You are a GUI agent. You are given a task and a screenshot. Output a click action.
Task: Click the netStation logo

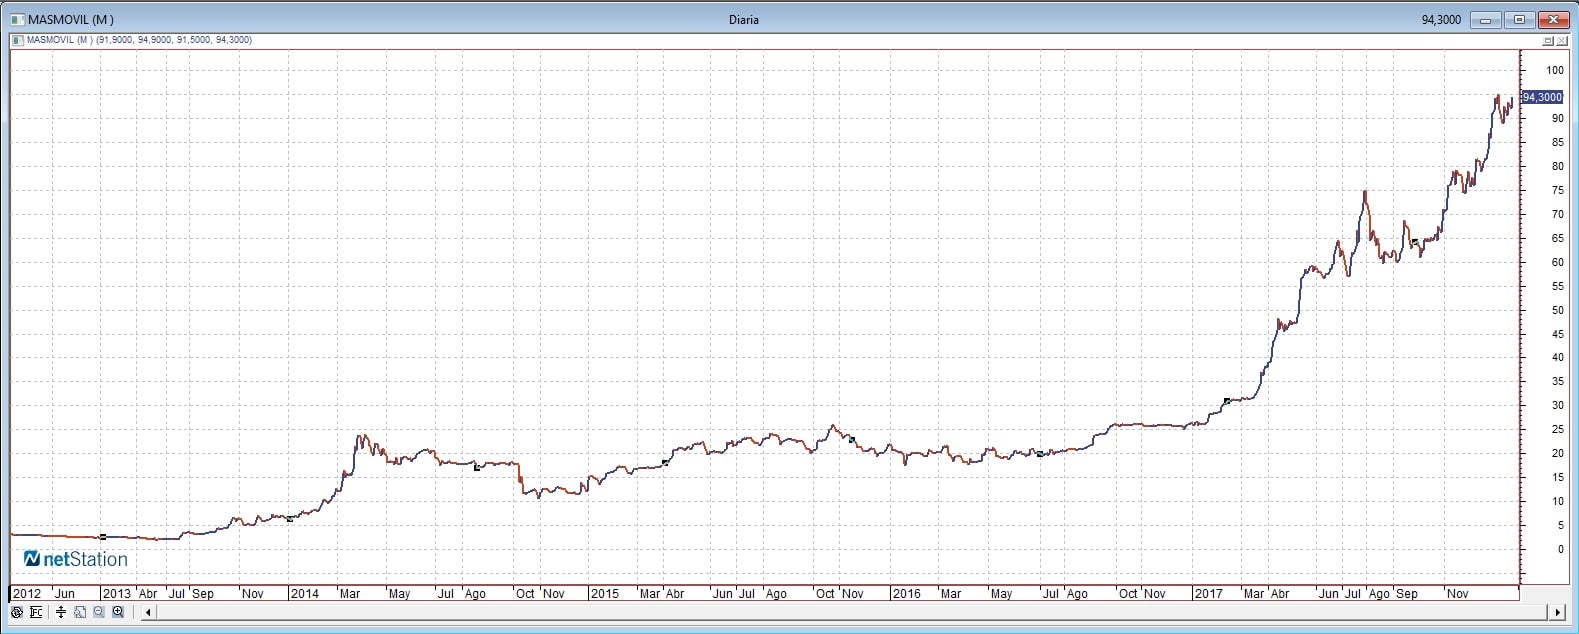[76, 559]
